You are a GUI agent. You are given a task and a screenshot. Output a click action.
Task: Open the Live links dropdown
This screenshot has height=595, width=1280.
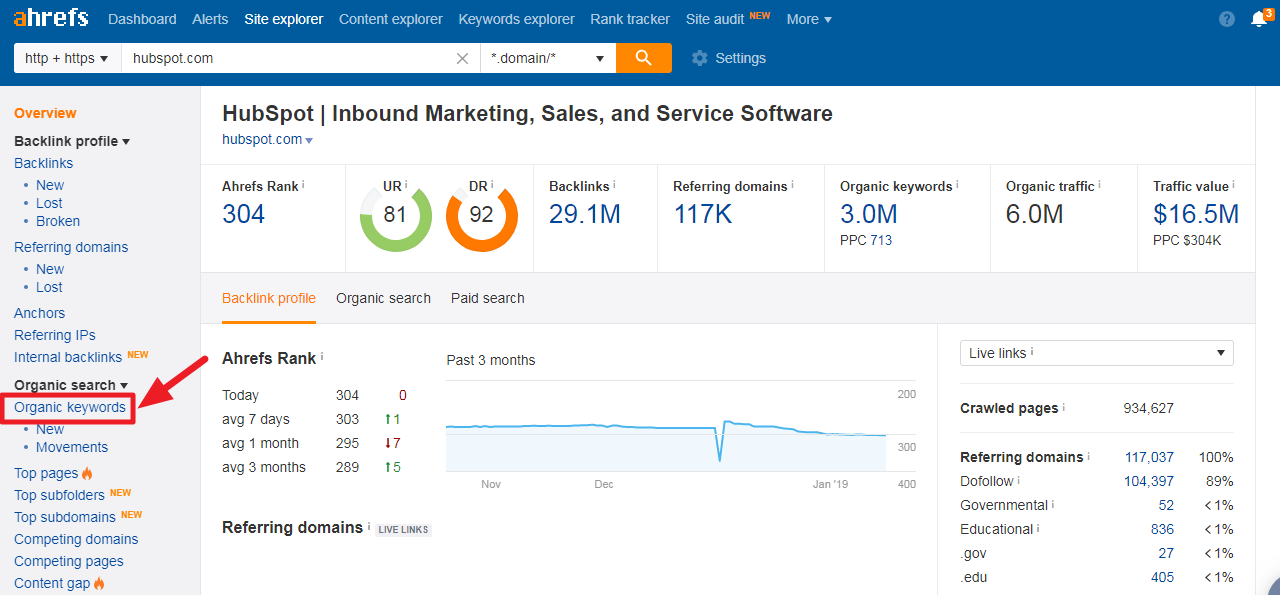click(x=1097, y=353)
